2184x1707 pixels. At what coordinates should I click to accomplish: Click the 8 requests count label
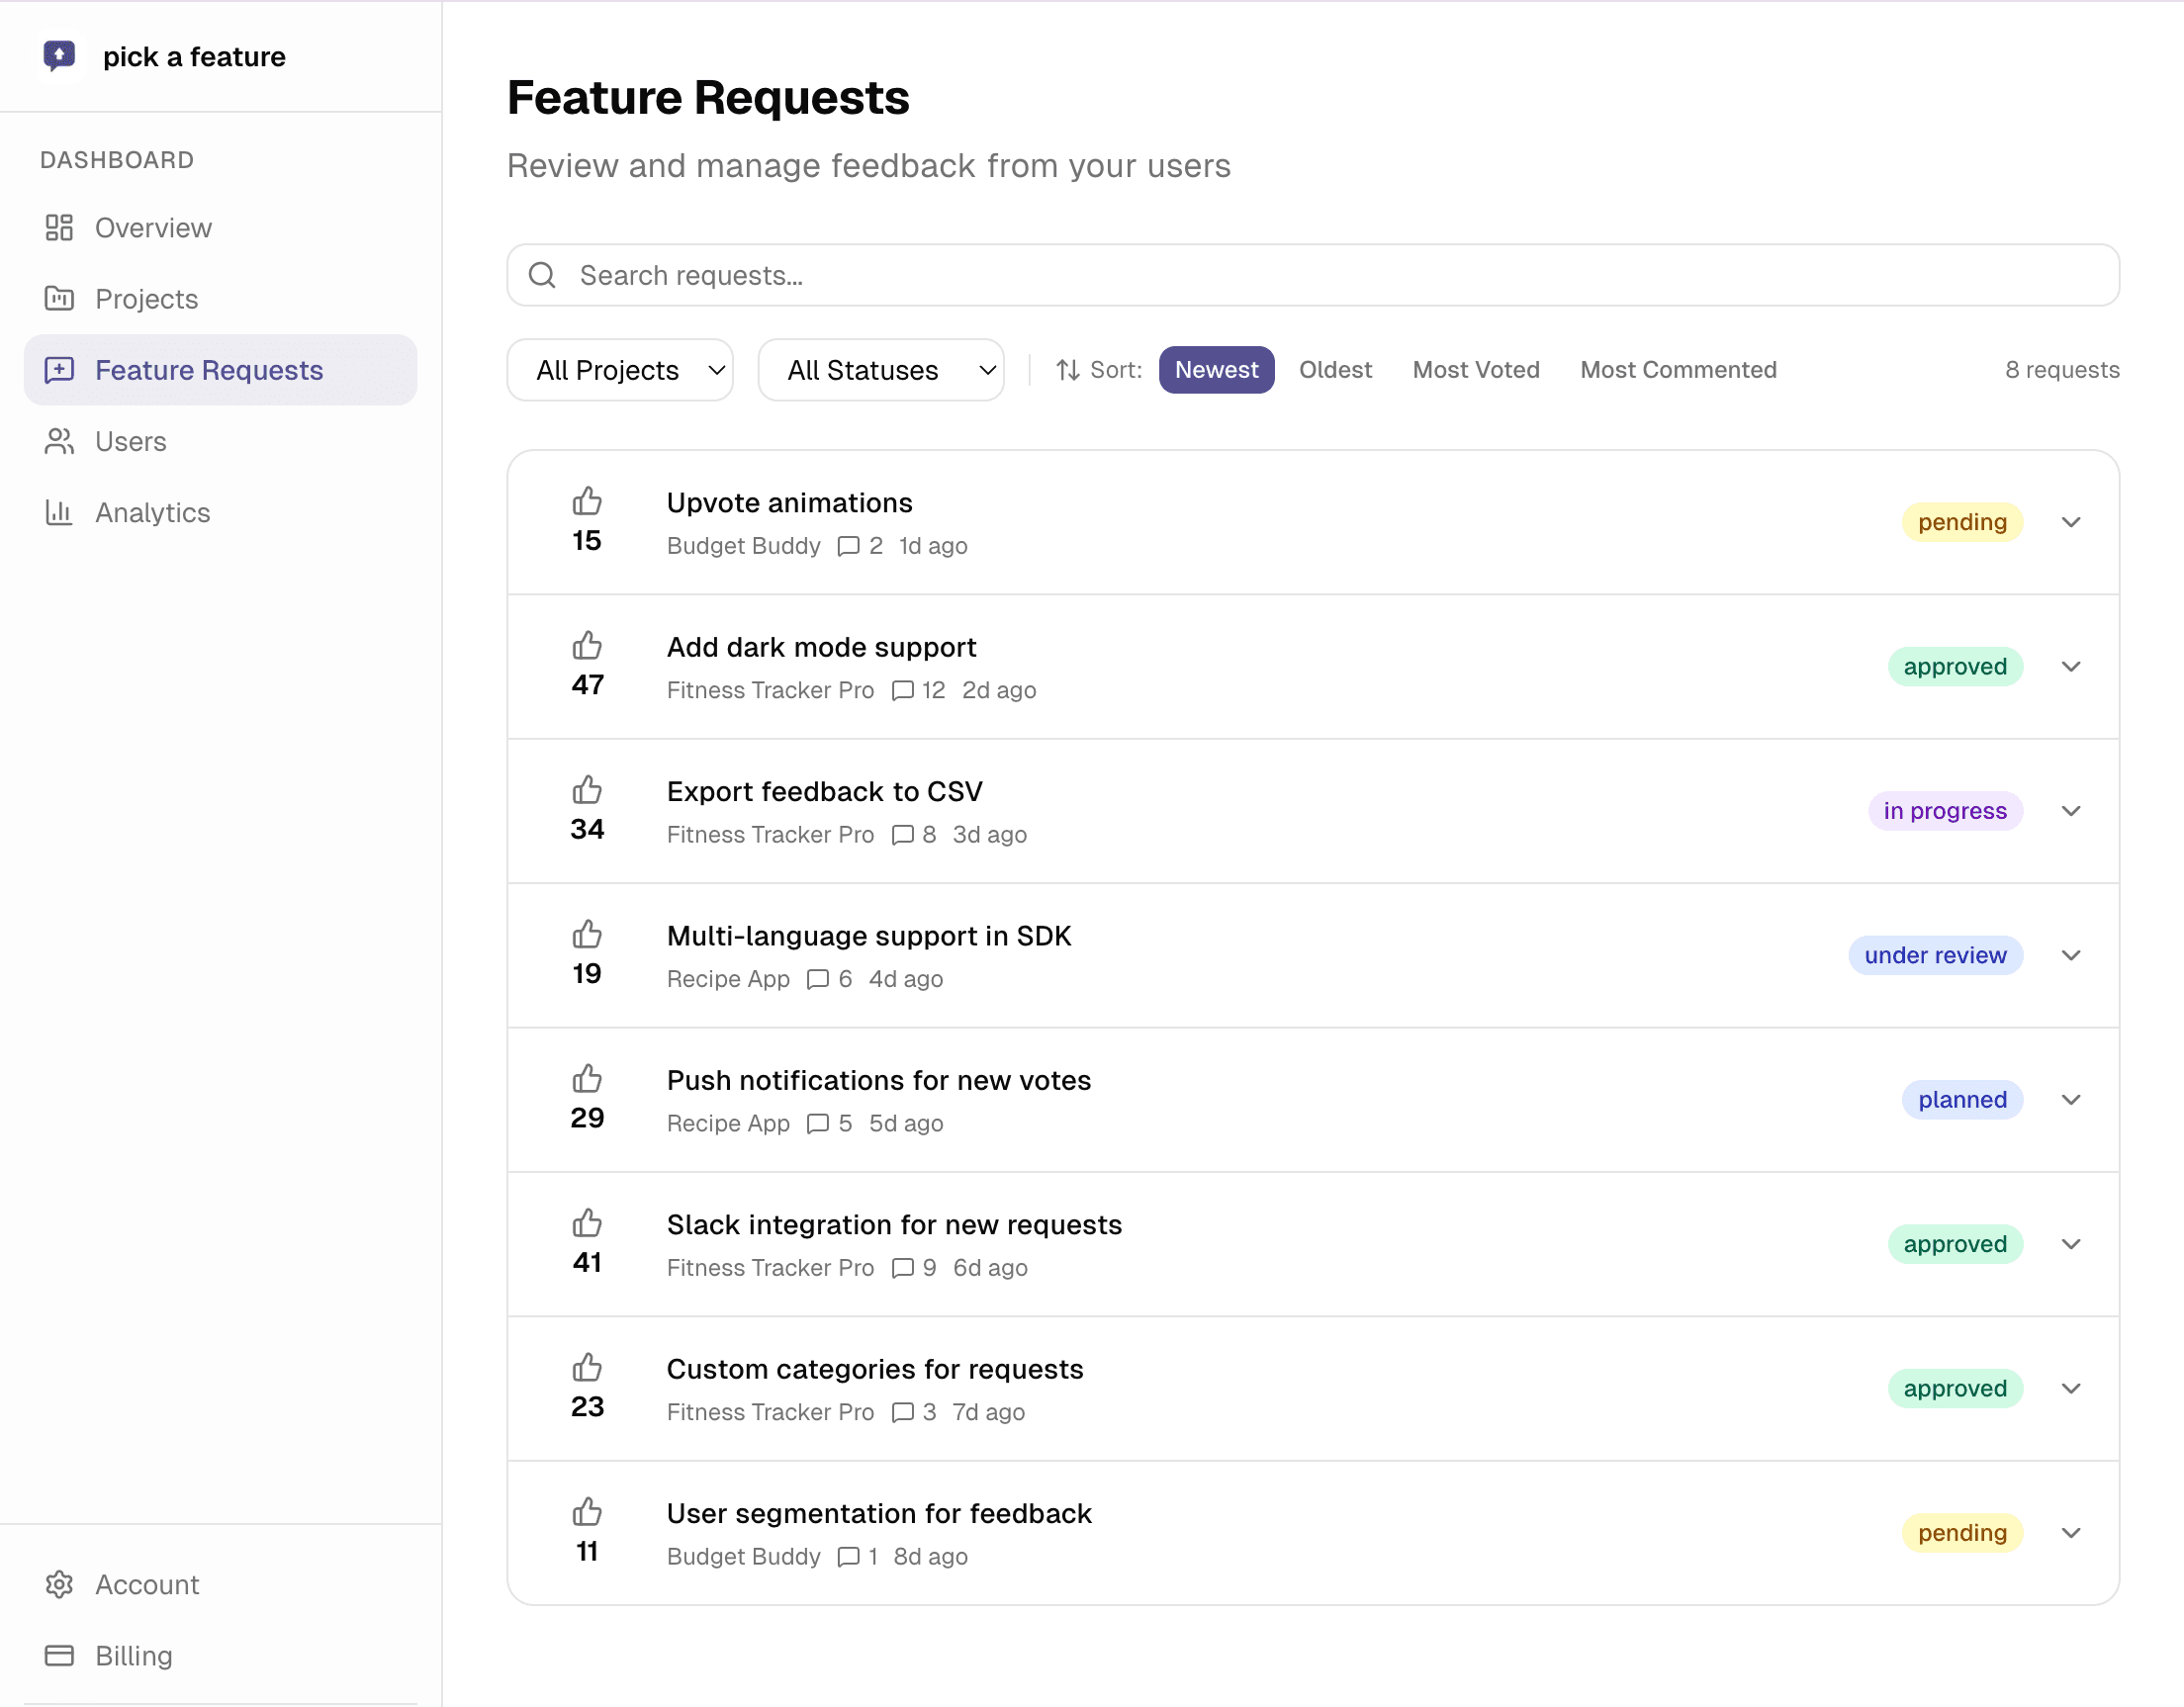coord(2062,370)
